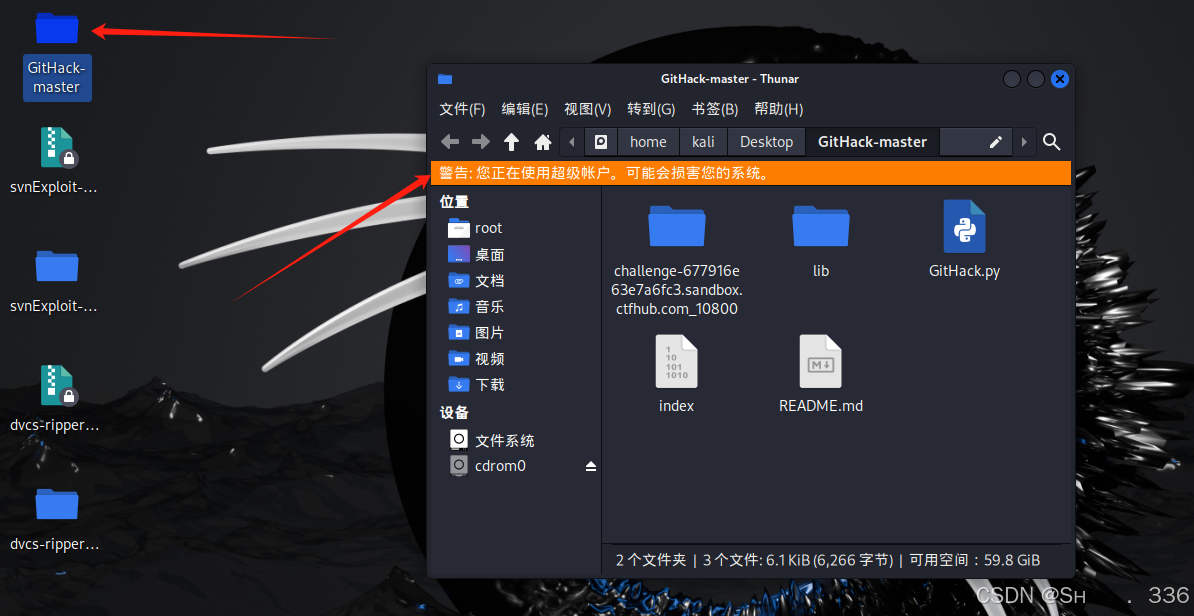The width and height of the screenshot is (1194, 616).
Task: Click the Thunar window folder icon in titlebar
Action: coord(445,78)
